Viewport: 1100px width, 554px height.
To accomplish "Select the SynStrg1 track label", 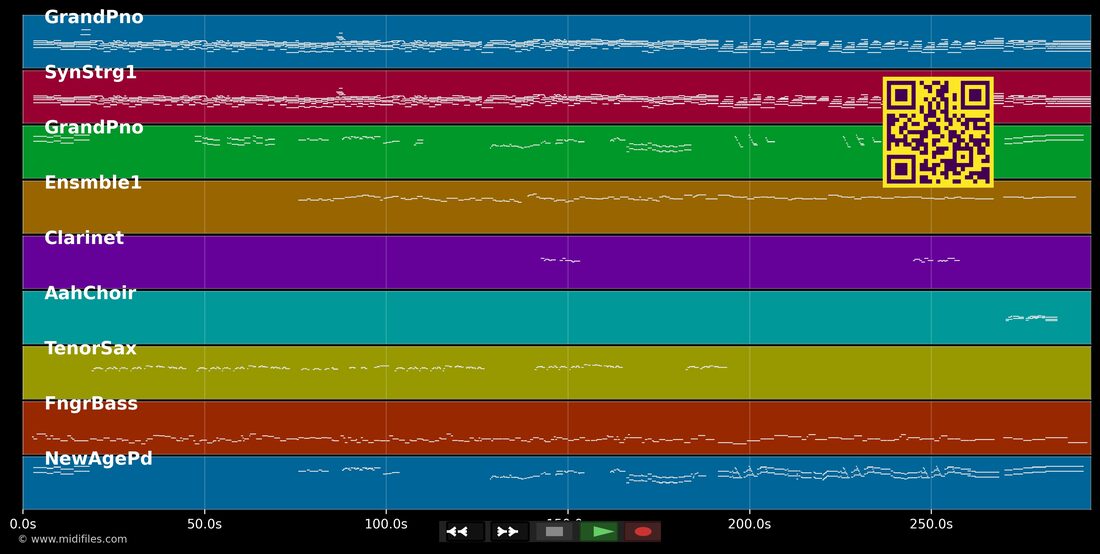I will (90, 72).
